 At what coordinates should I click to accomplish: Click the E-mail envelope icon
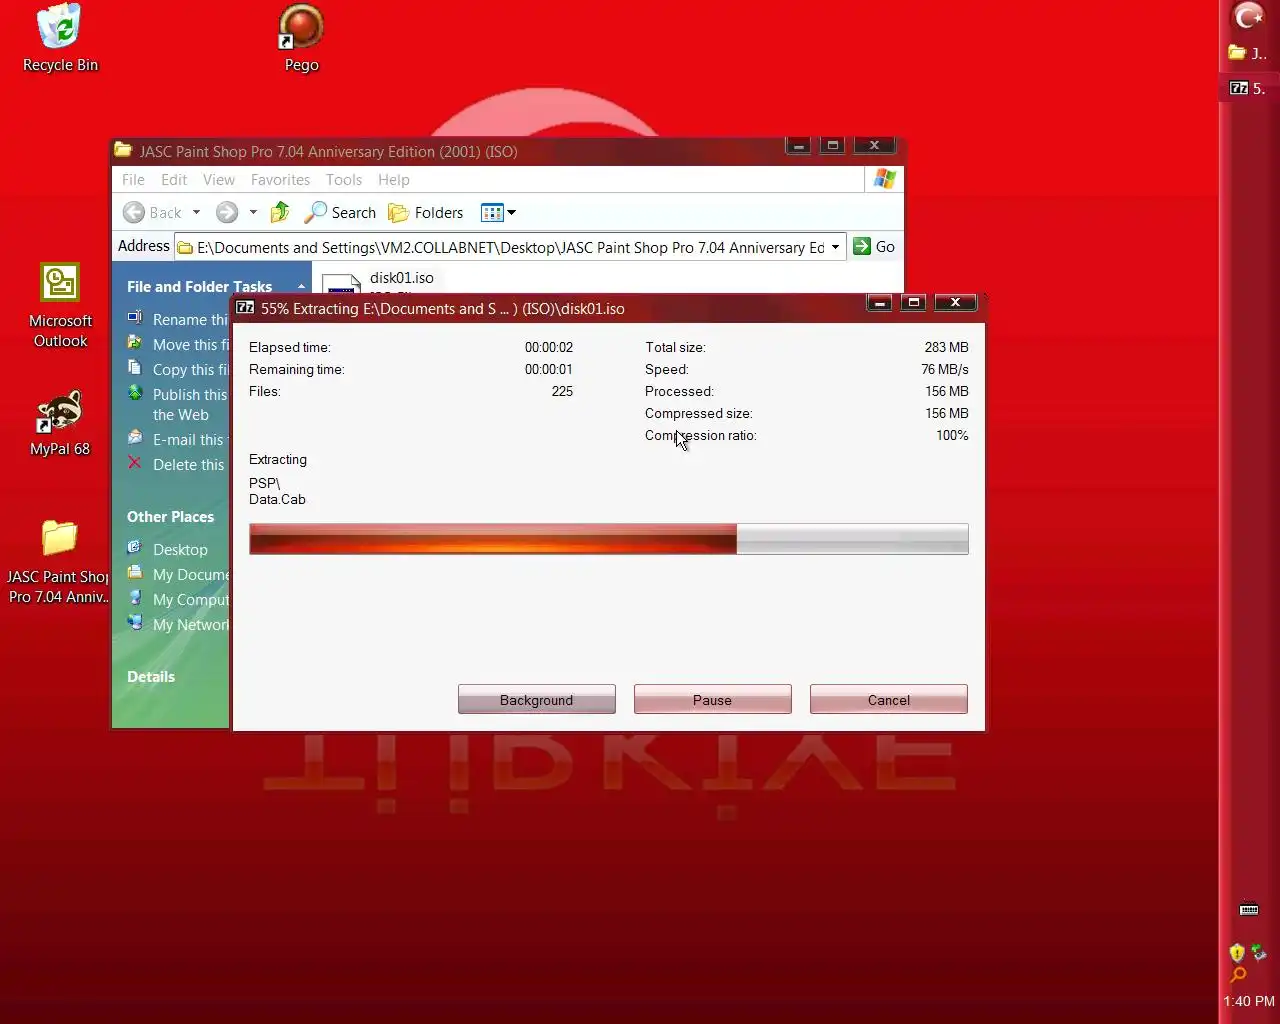[x=135, y=438]
